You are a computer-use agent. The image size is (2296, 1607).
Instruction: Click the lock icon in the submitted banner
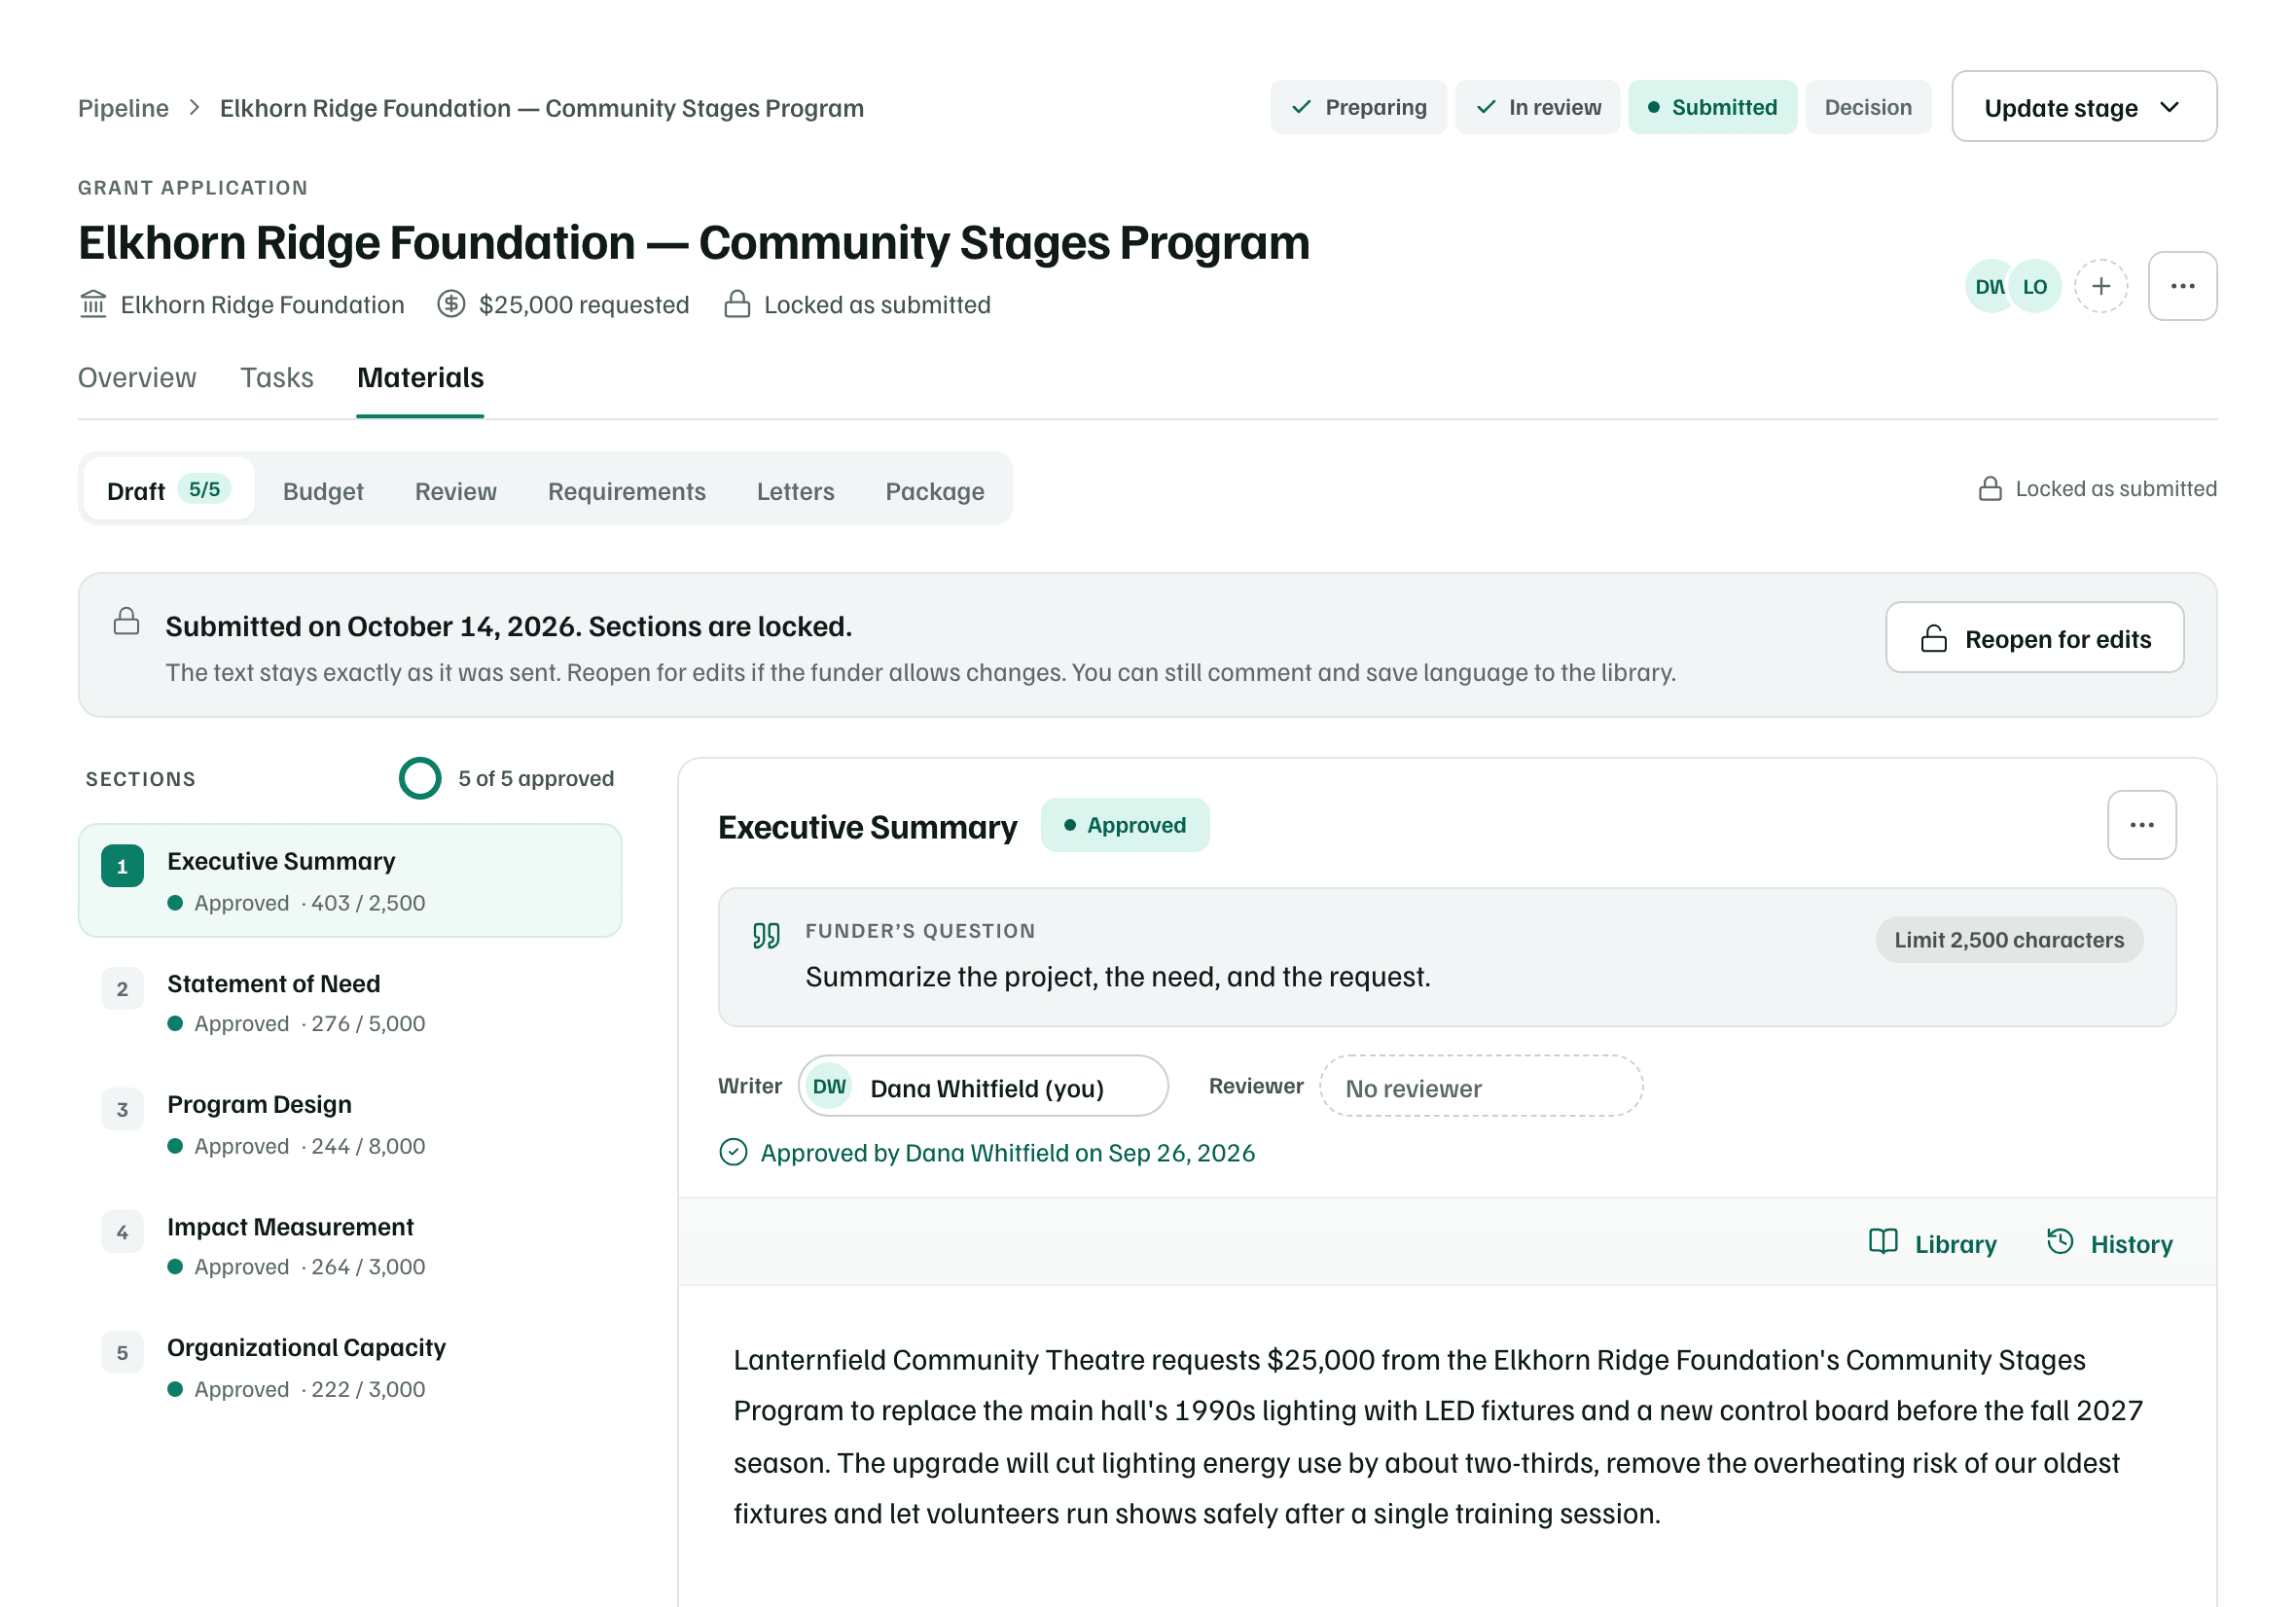click(x=126, y=621)
